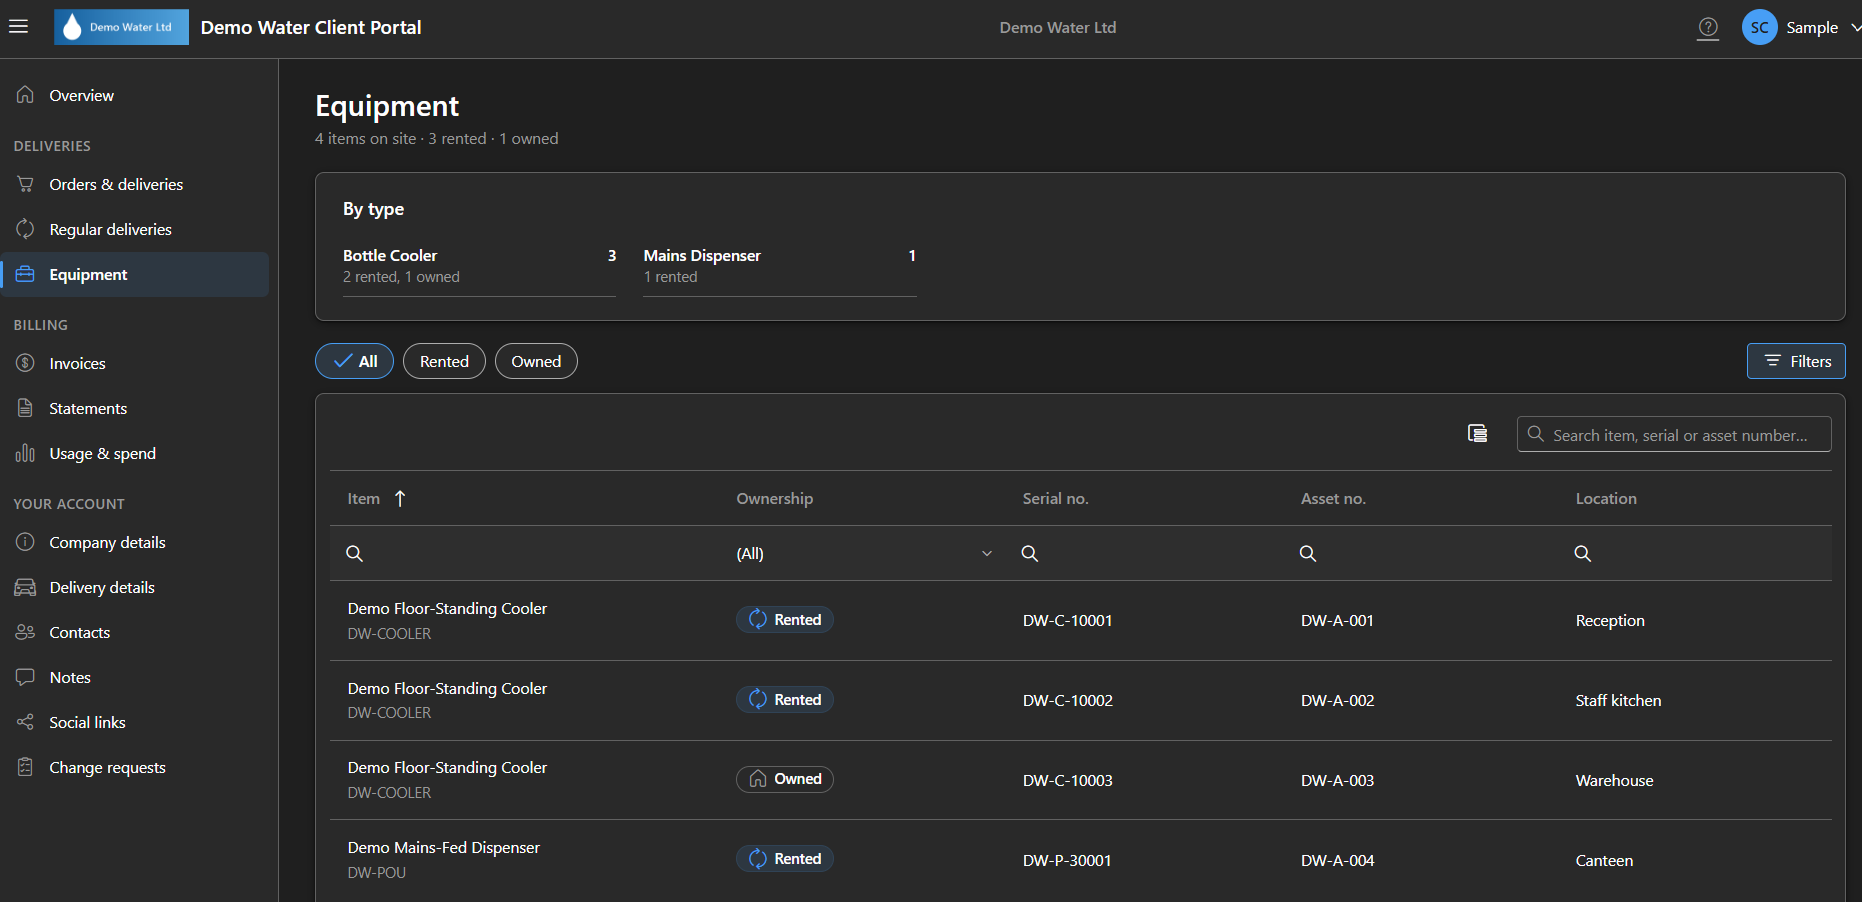Select the Owned filter chip

click(x=536, y=361)
